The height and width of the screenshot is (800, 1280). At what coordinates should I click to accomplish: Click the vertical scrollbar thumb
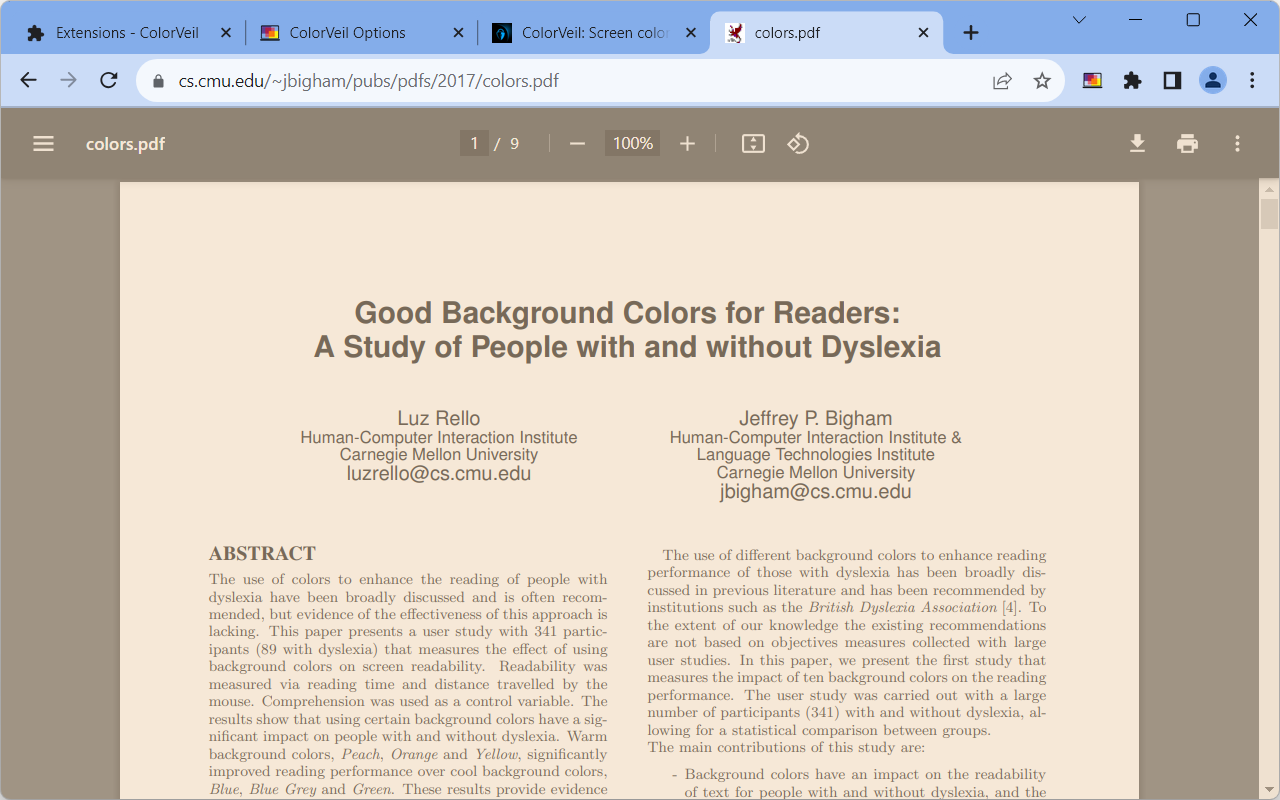(1269, 214)
